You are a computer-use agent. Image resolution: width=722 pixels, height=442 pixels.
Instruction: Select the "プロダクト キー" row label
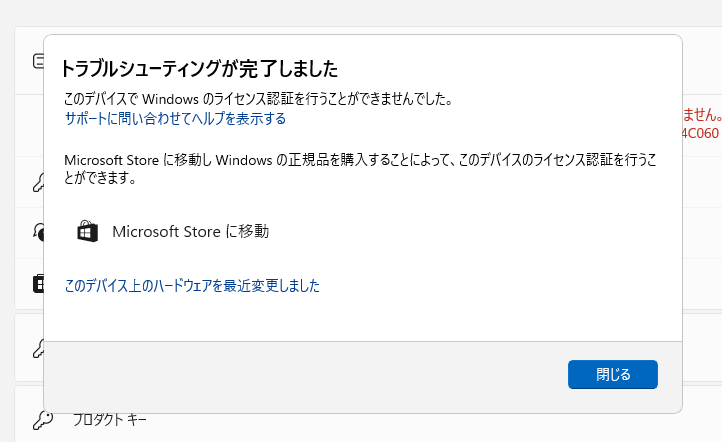point(109,419)
